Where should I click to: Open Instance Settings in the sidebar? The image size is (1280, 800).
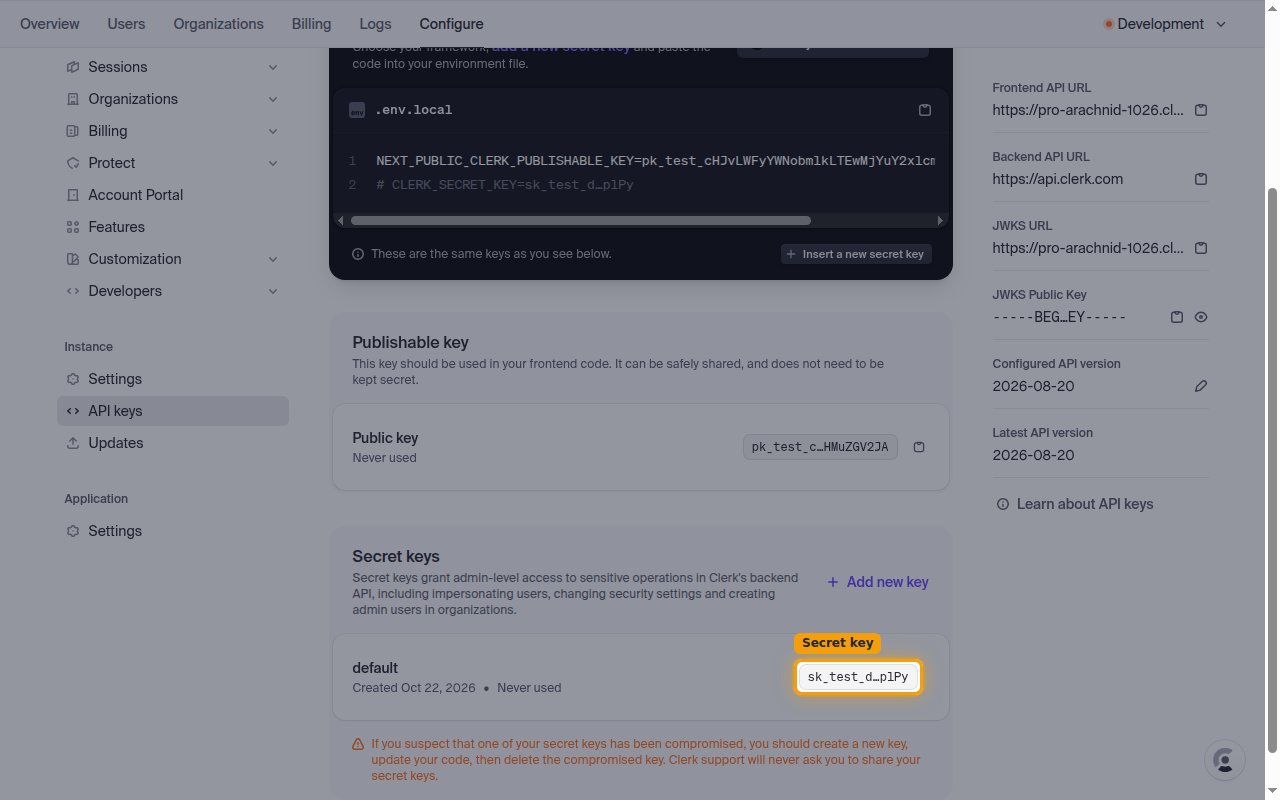tap(173, 379)
